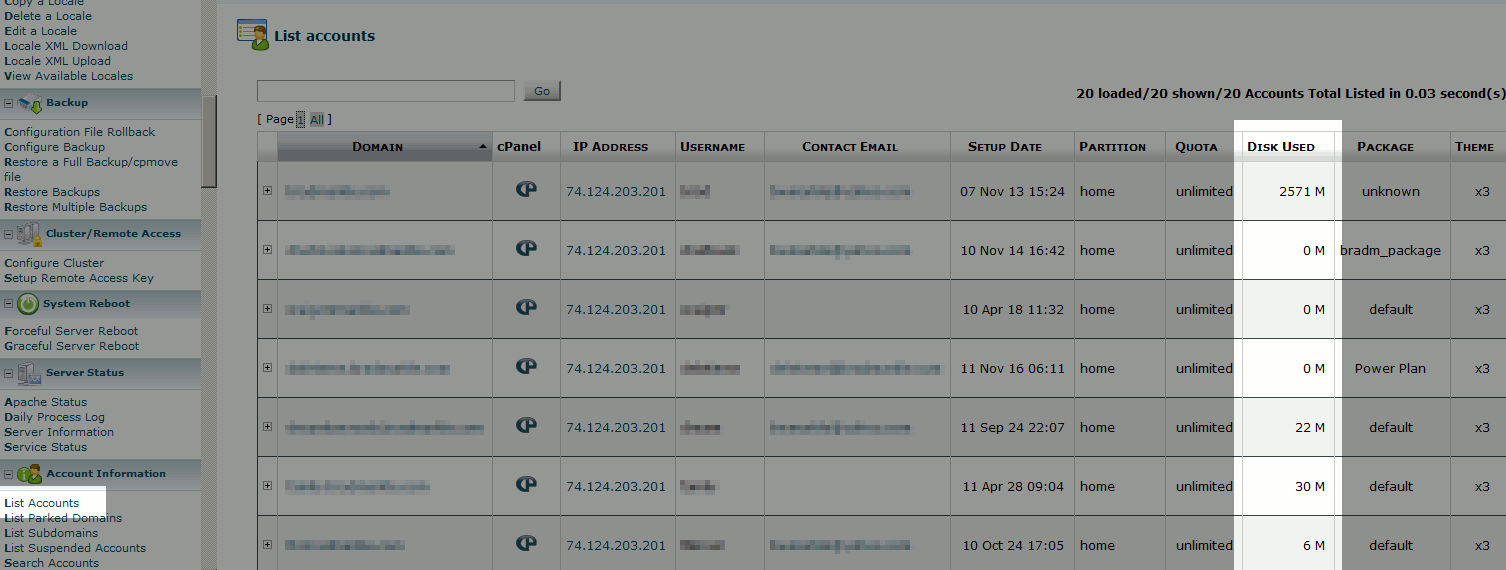1506x570 pixels.
Task: Click the List accounts header icon
Action: (x=252, y=34)
